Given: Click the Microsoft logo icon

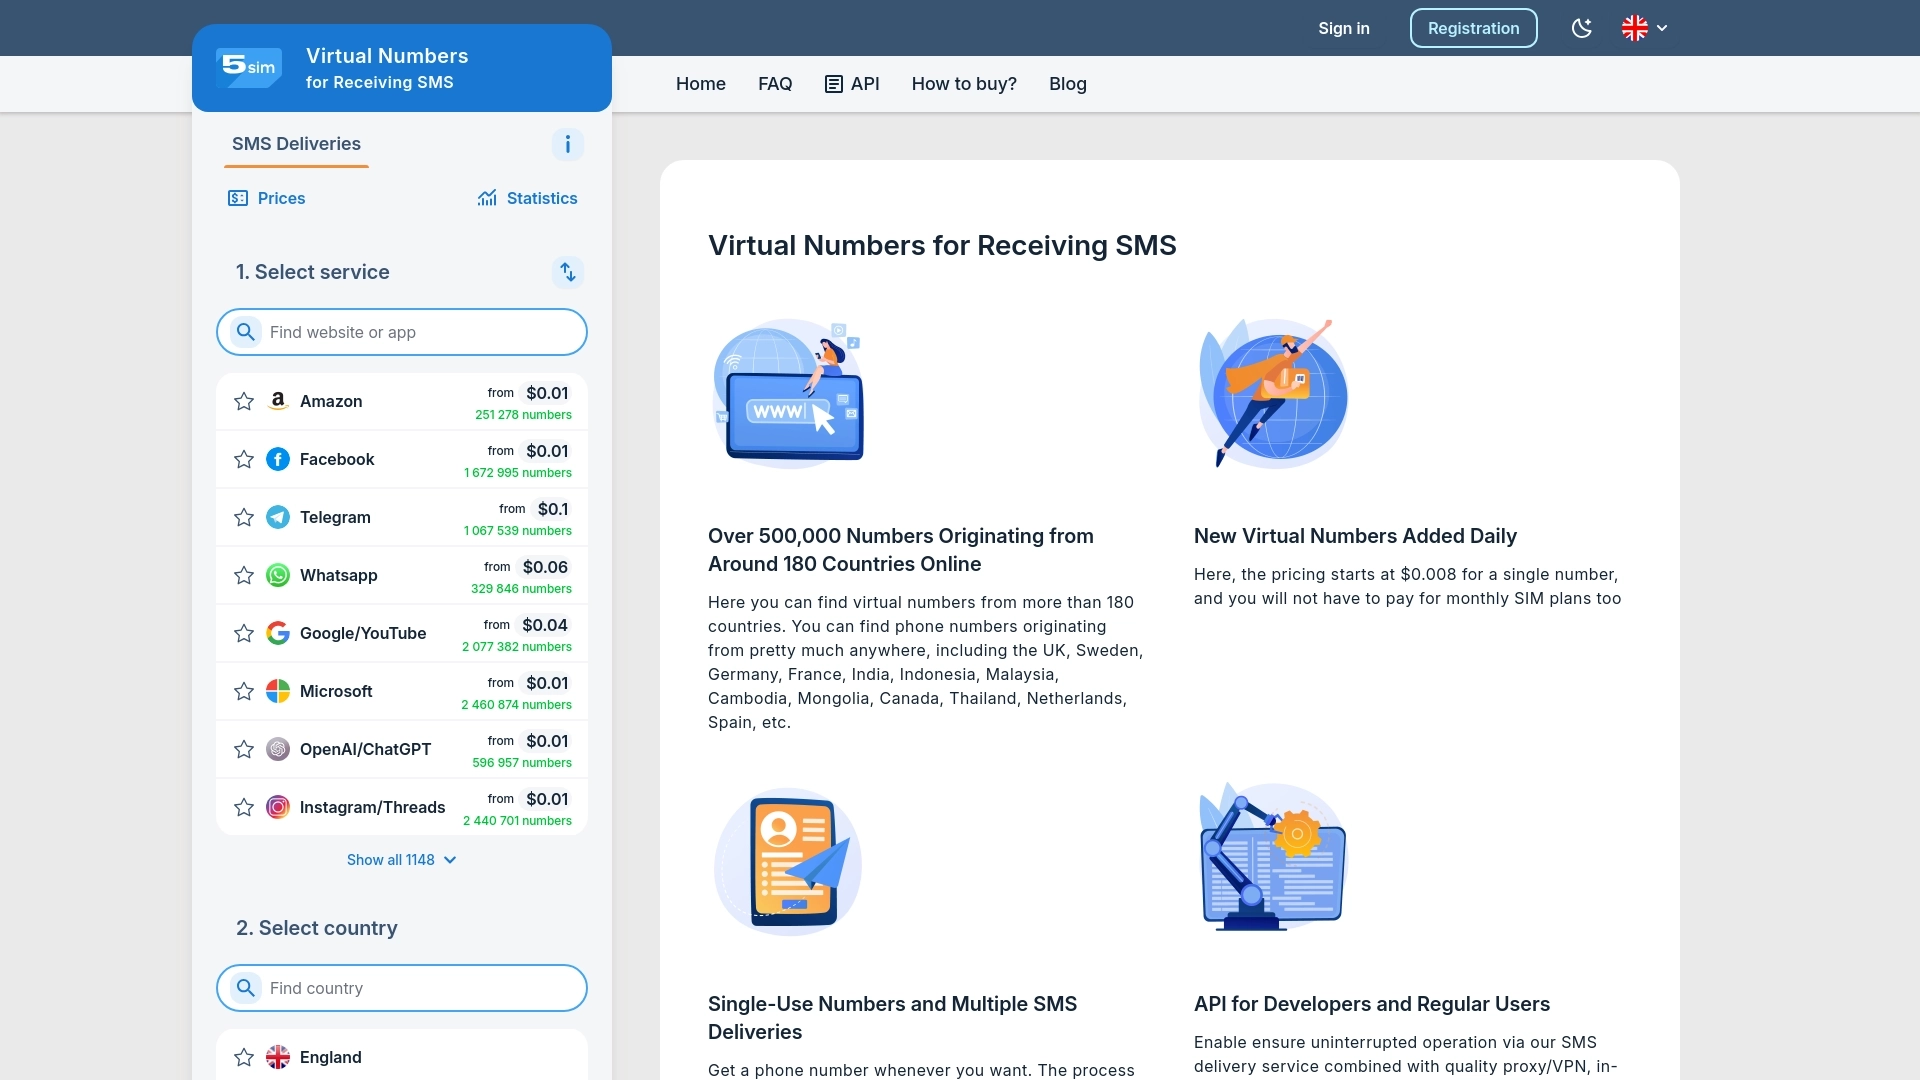Looking at the screenshot, I should tap(278, 691).
